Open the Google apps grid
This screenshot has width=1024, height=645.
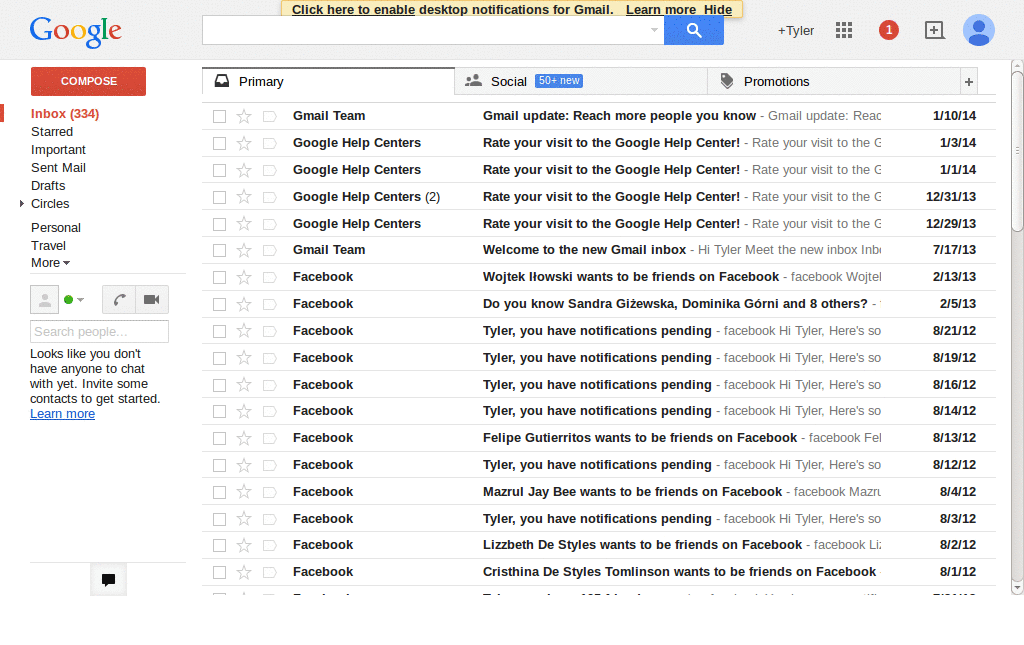point(844,30)
